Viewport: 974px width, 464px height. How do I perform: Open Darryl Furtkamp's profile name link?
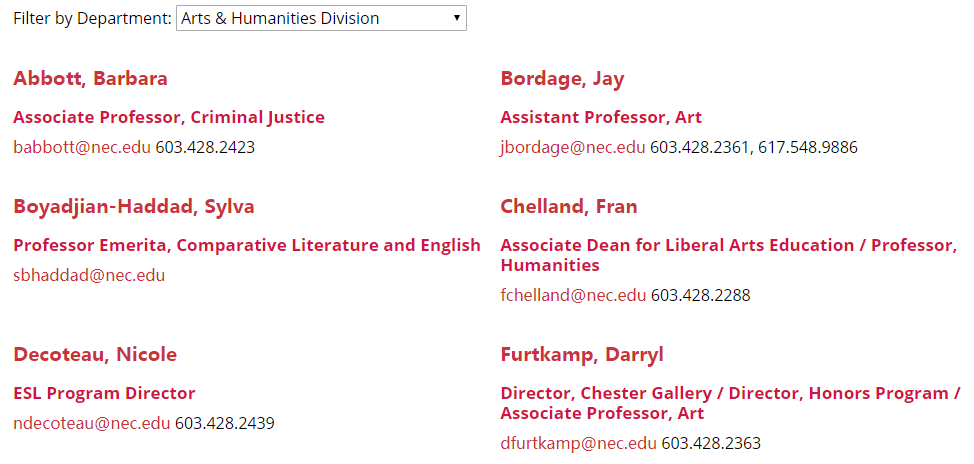click(582, 355)
